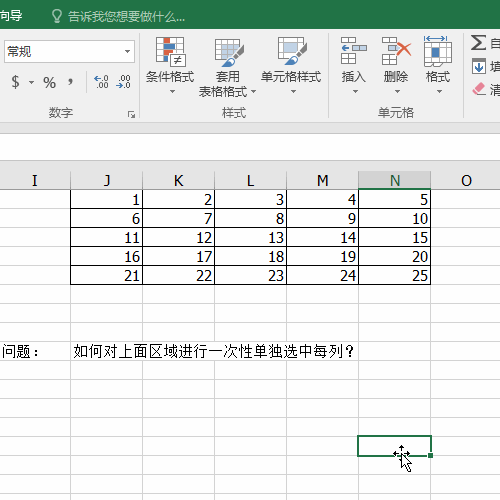Viewport: 500px width, 500px height.
Task: Click the Decrease Decimal button
Action: click(x=123, y=82)
